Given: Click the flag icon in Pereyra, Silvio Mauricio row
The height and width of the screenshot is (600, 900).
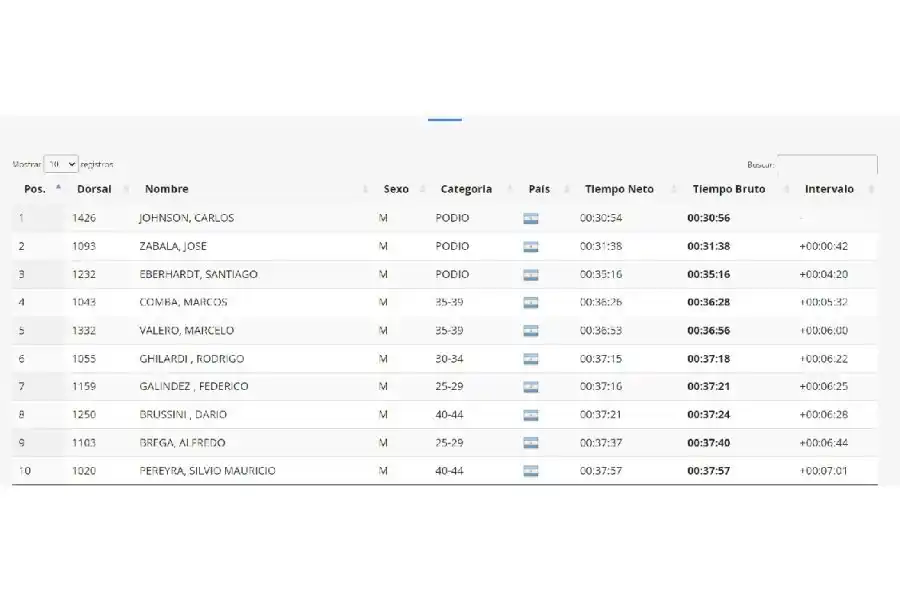Looking at the screenshot, I should coord(531,471).
